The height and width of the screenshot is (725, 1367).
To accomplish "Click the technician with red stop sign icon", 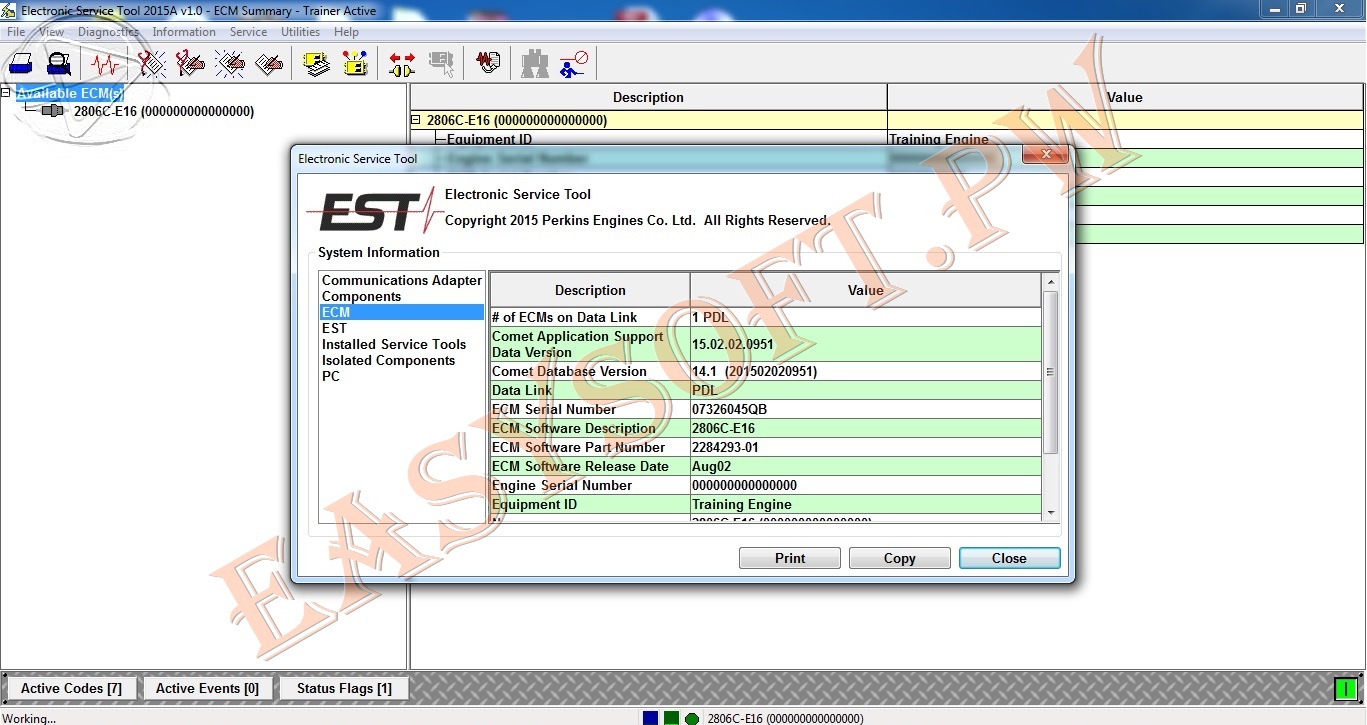I will coord(574,64).
